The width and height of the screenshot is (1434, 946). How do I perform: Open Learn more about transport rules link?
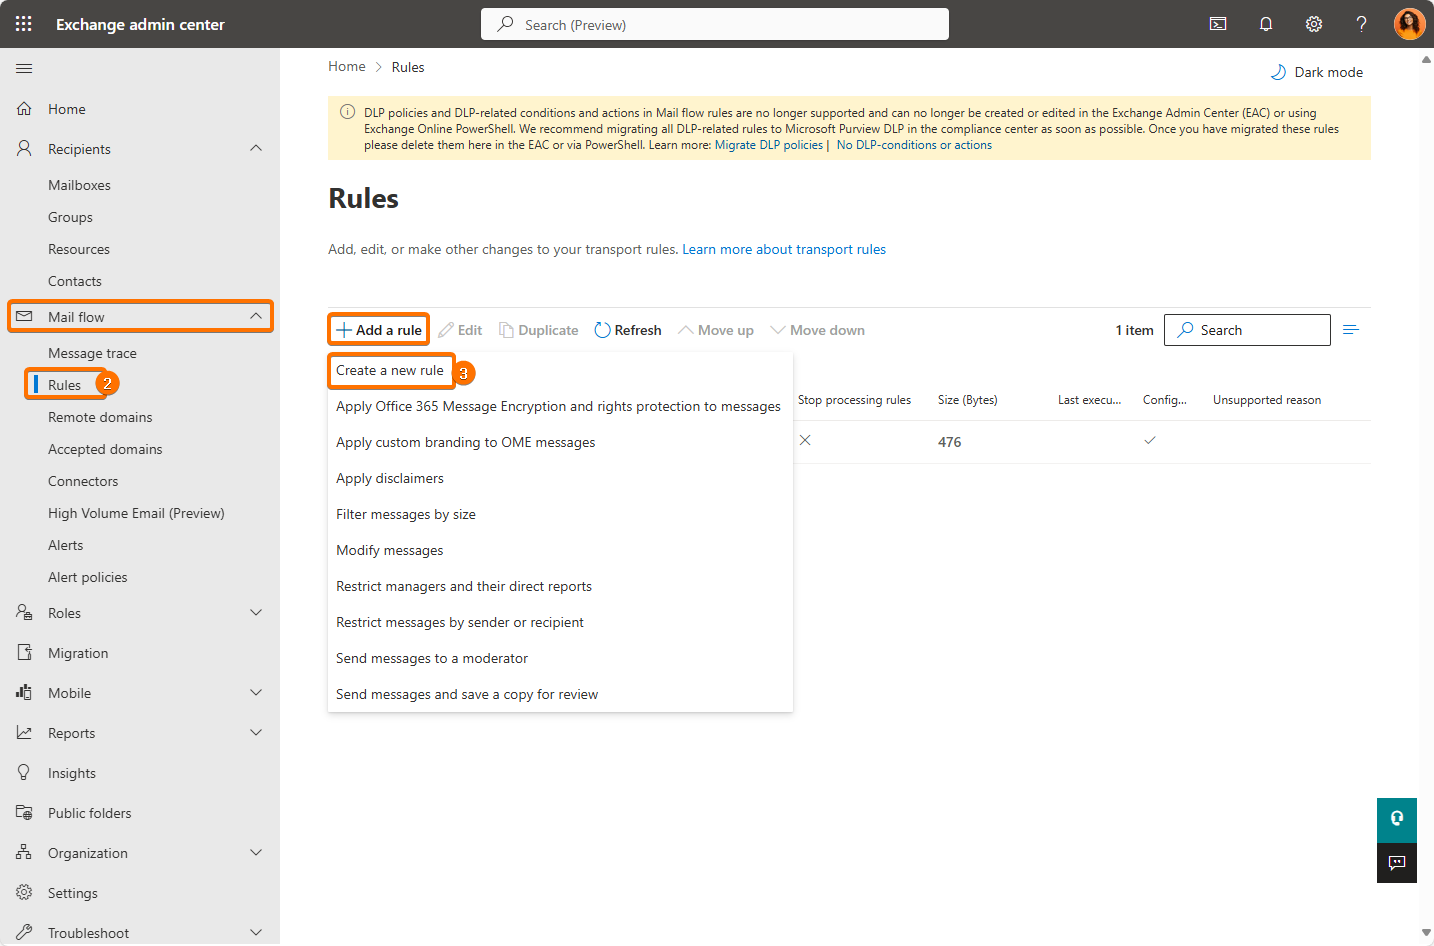coord(784,250)
